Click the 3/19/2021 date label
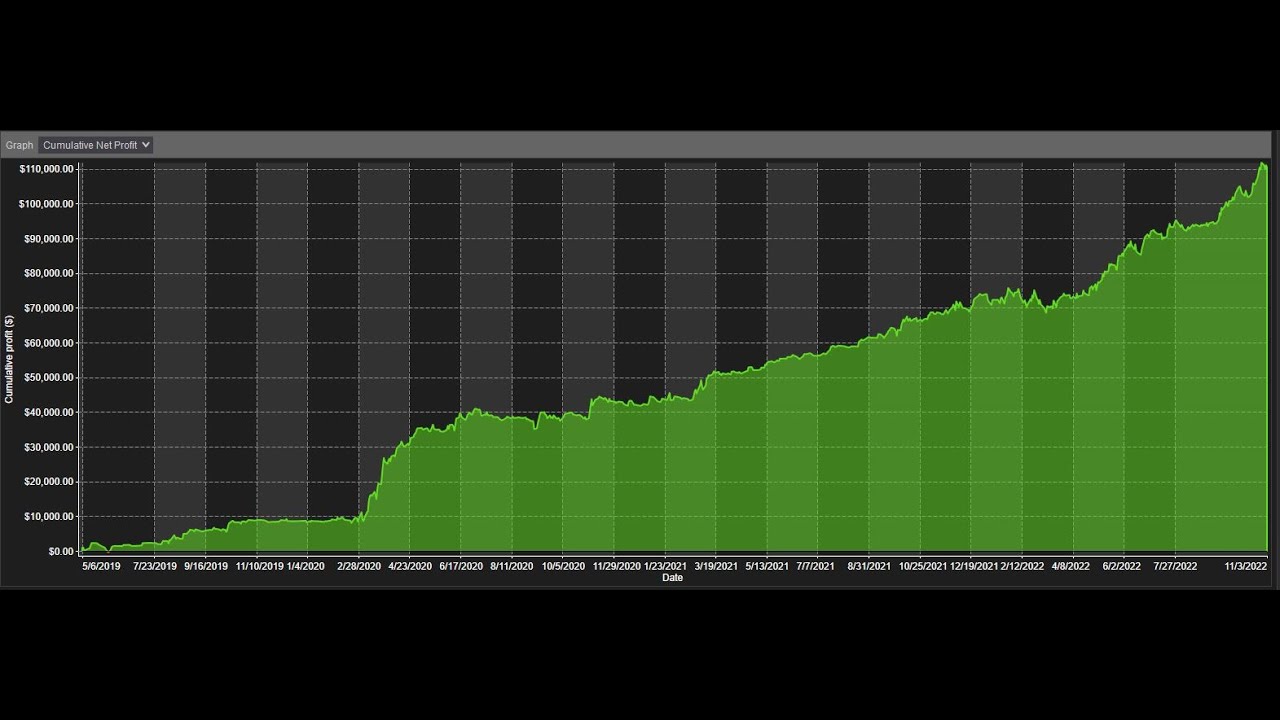 click(x=716, y=566)
